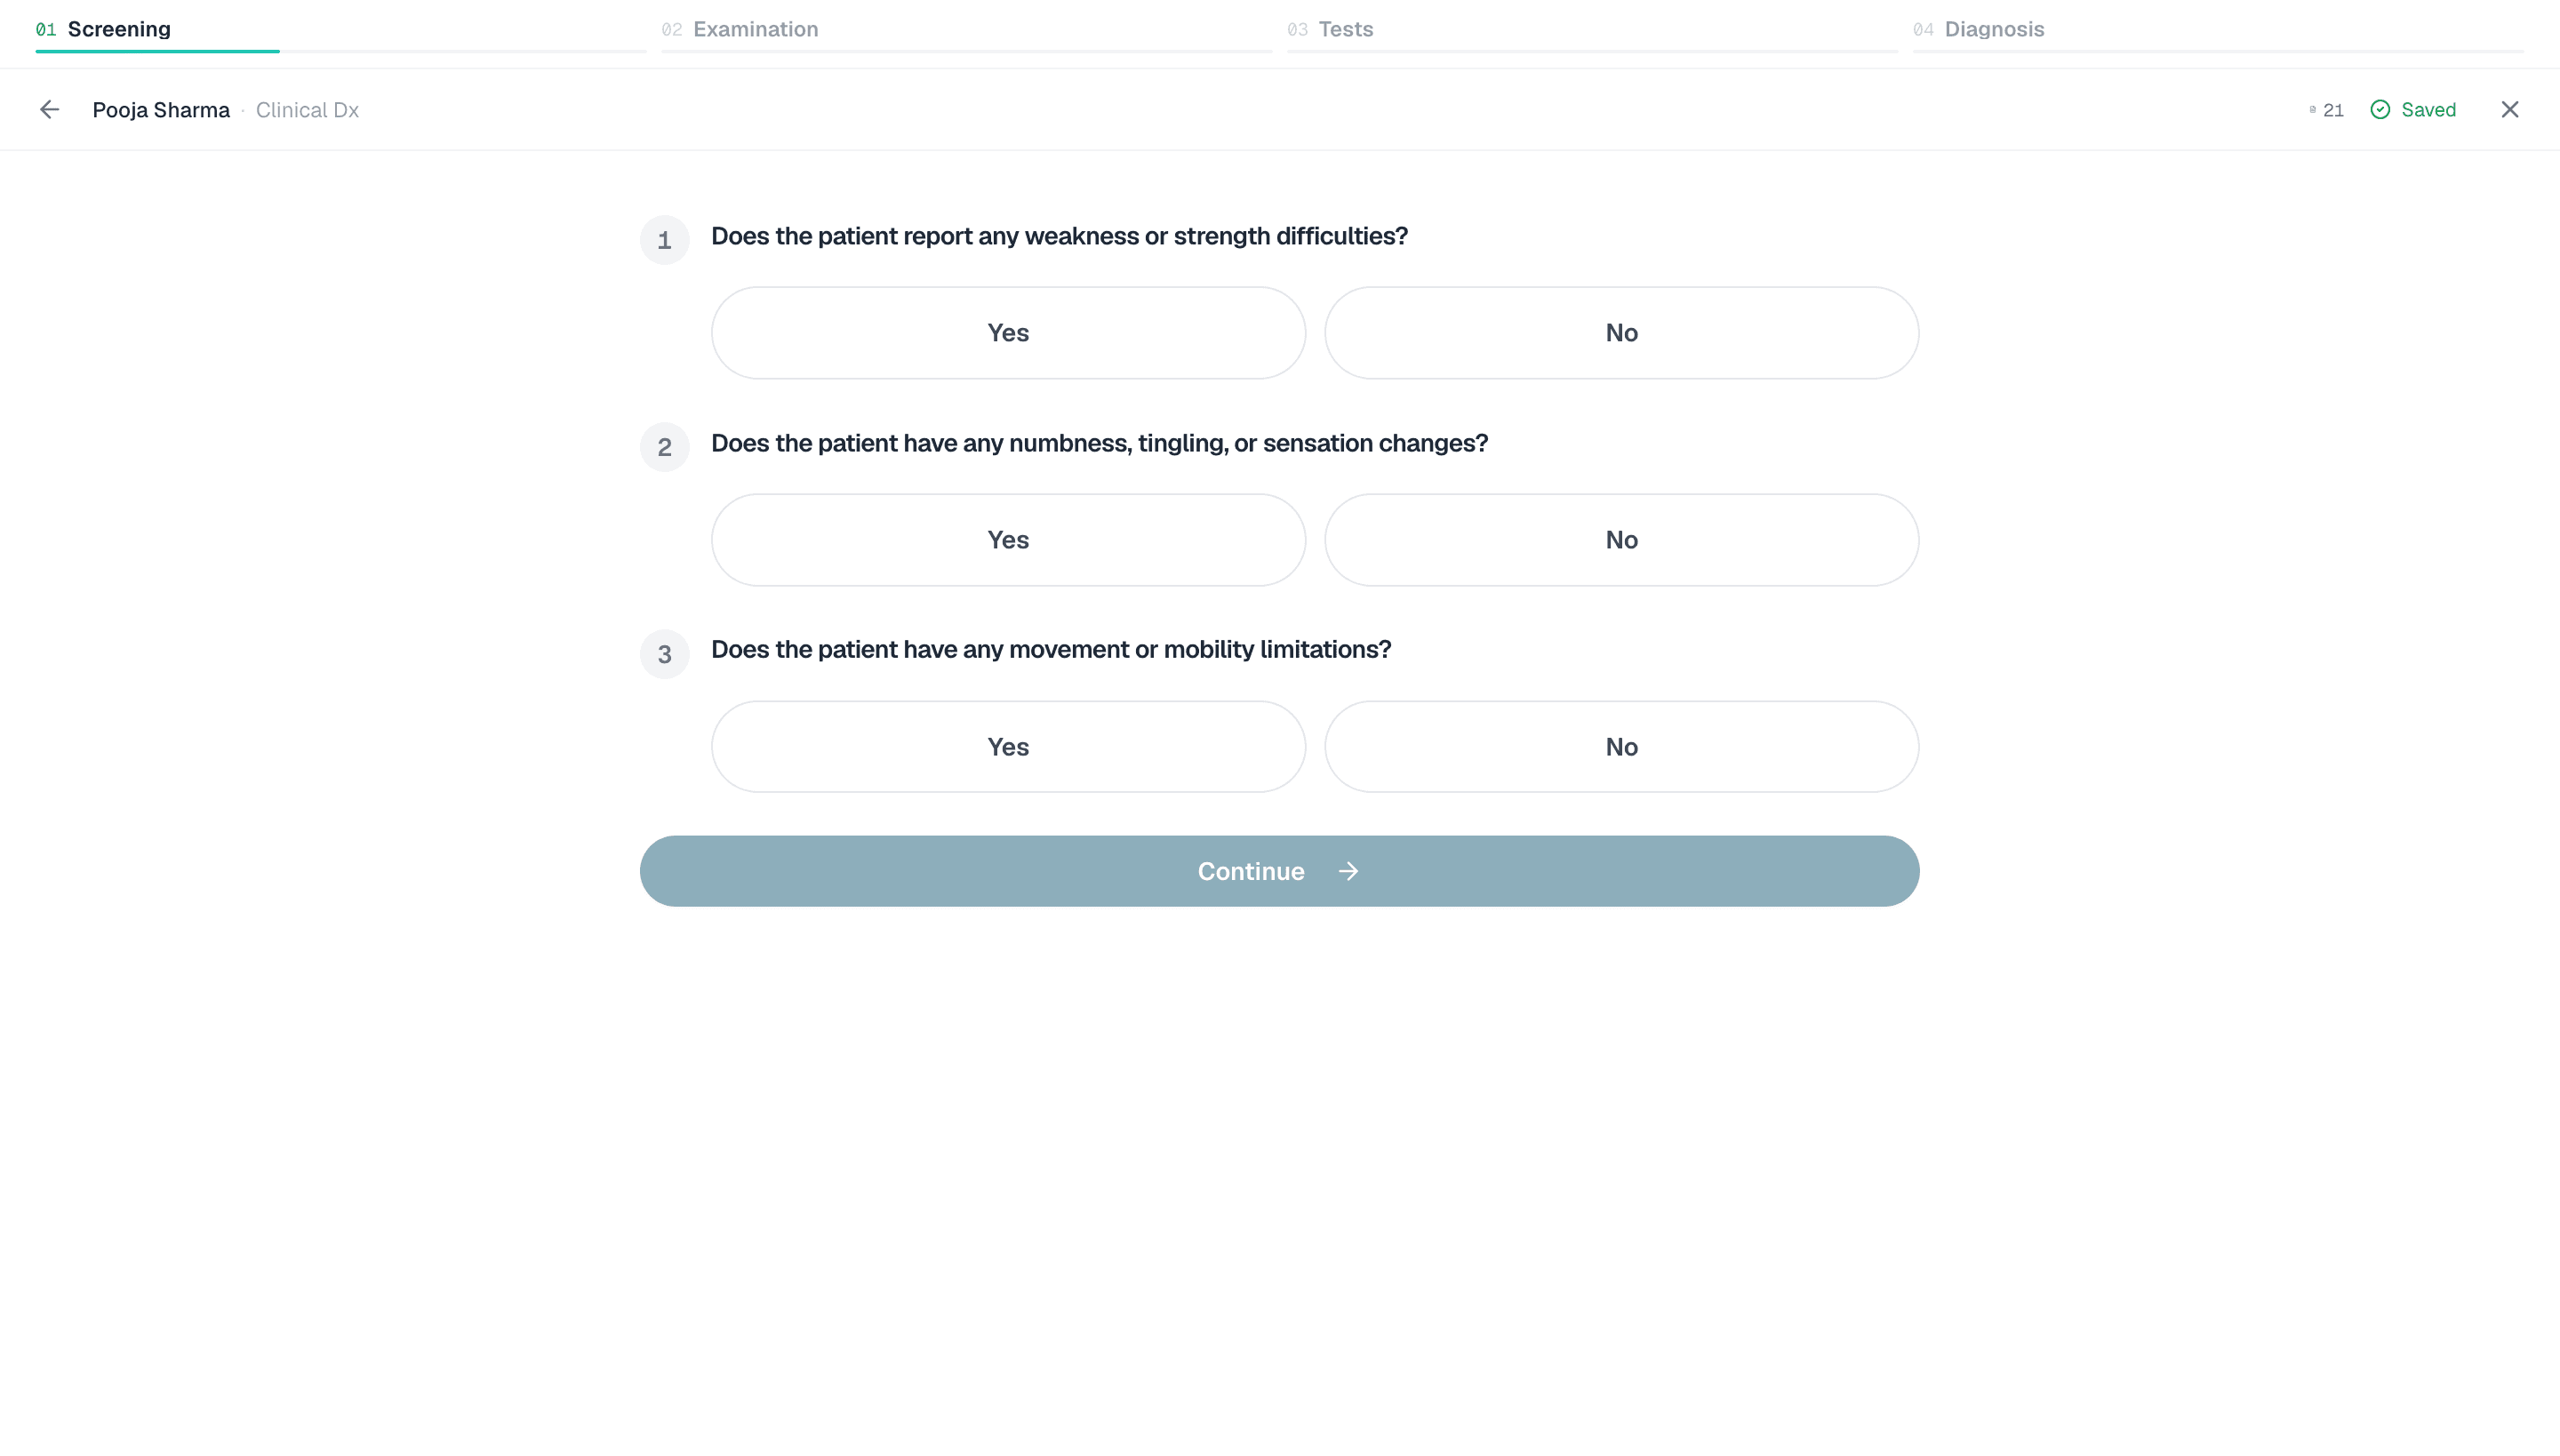This screenshot has height=1456, width=2560.
Task: Click the Continue button
Action: click(1280, 871)
